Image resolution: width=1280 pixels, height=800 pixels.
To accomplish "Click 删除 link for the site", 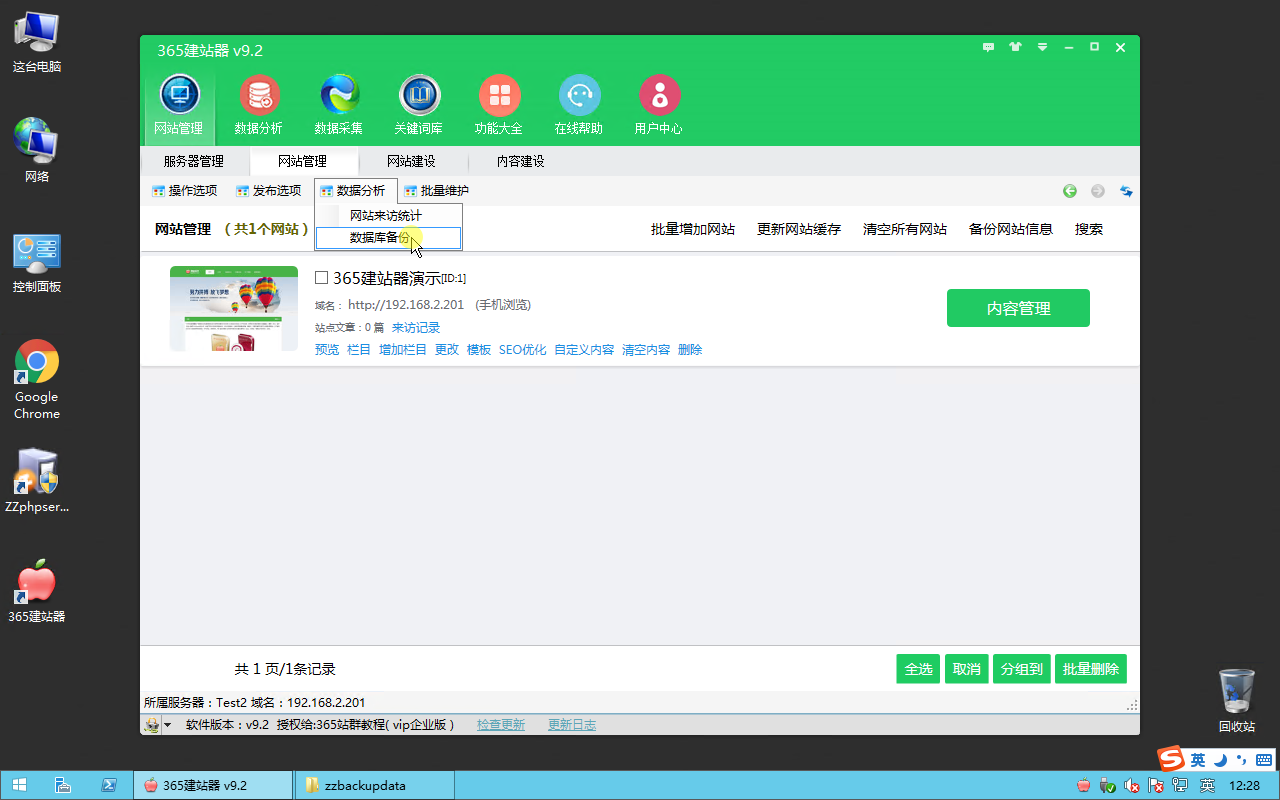I will (x=690, y=350).
